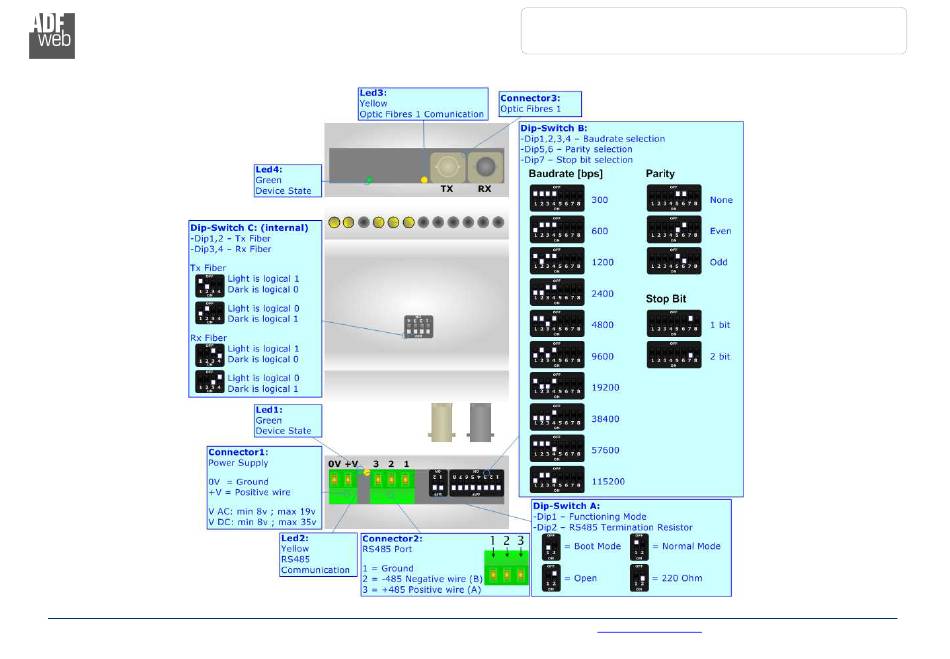Click "-Dip7 – Stop bit selection" line
This screenshot has width=950, height=659.
576,160
